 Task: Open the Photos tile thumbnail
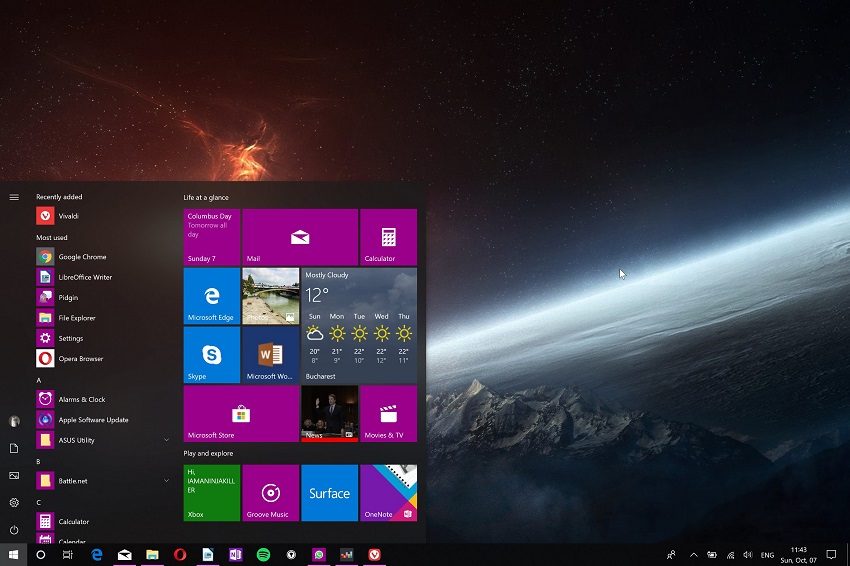tap(270, 296)
